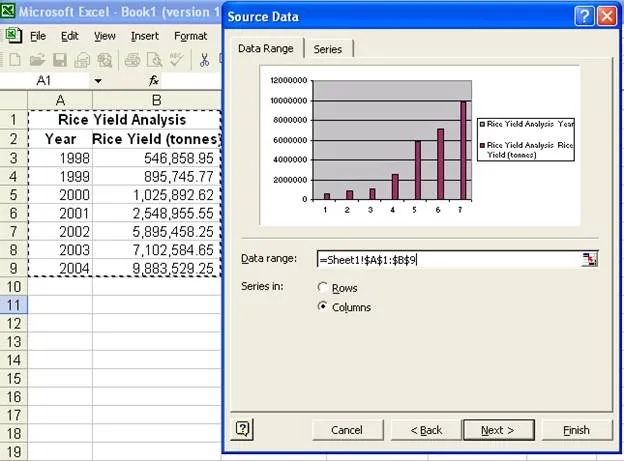
Task: Select the Rows radio button
Action: coord(322,287)
